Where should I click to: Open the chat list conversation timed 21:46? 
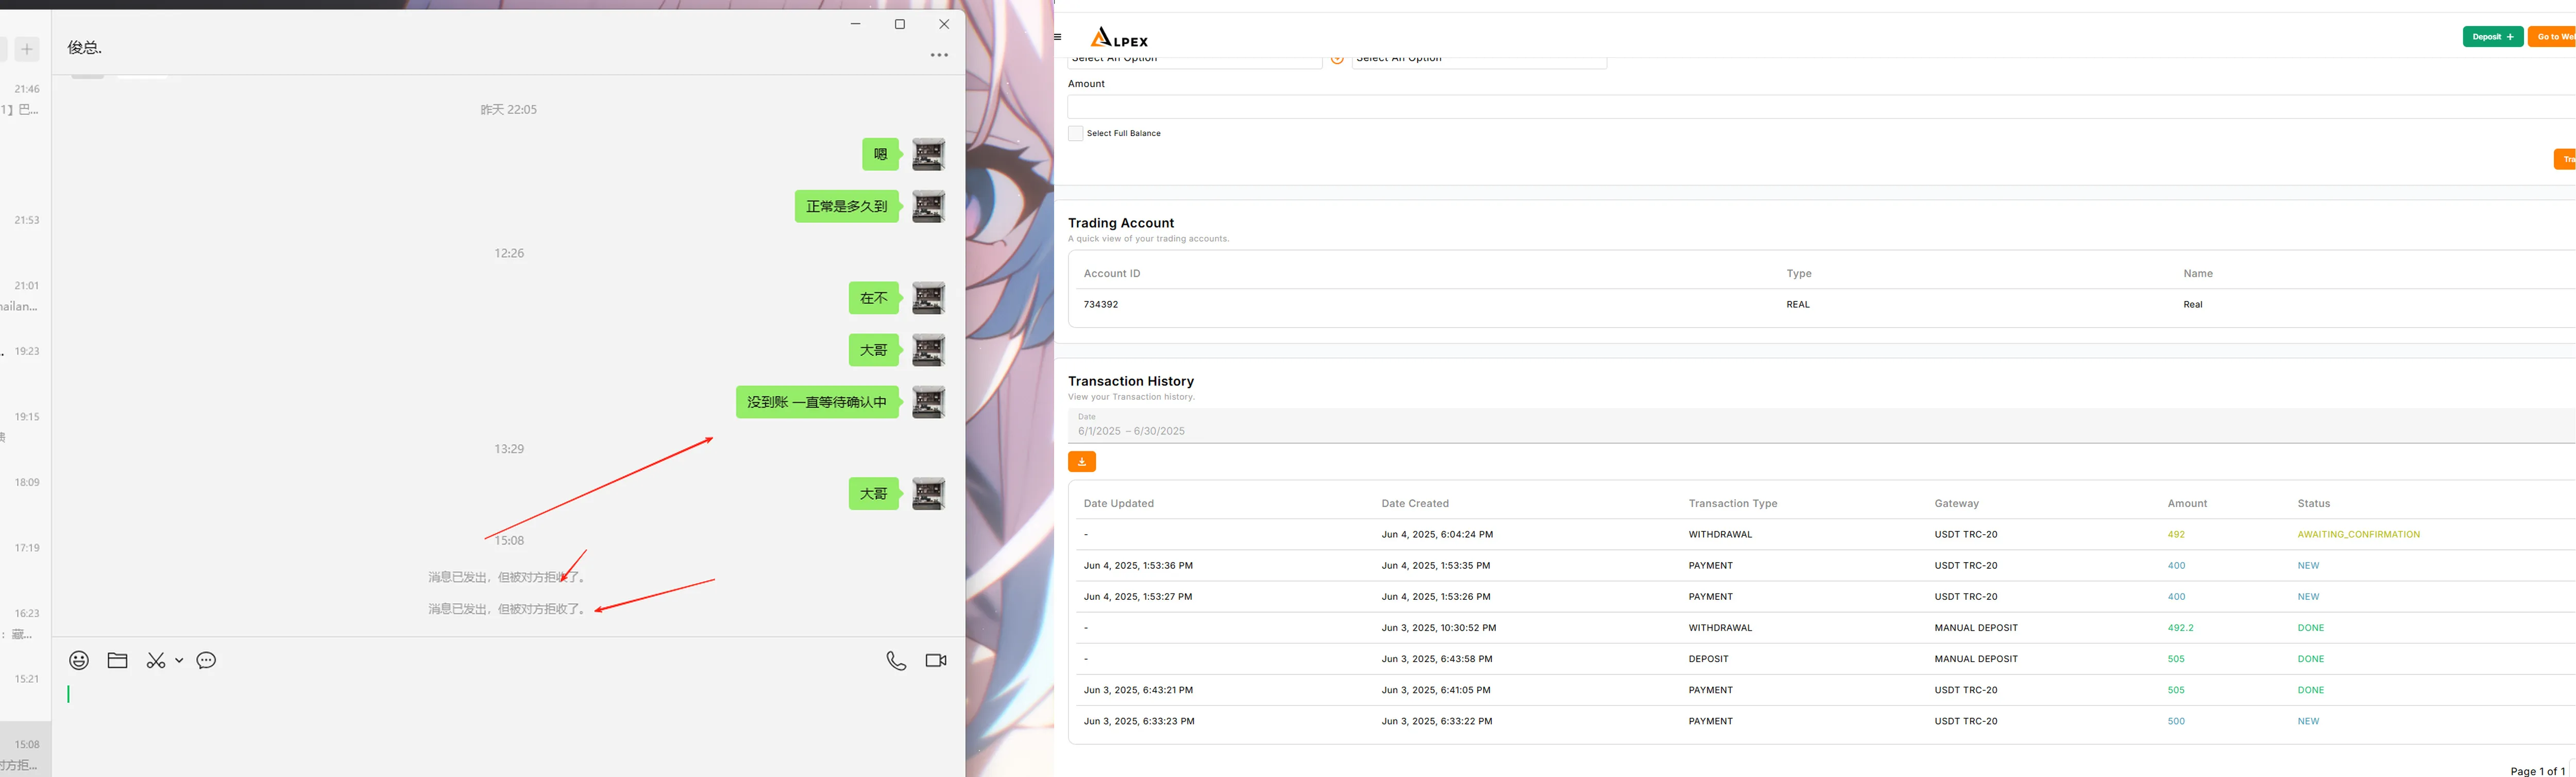coord(26,99)
